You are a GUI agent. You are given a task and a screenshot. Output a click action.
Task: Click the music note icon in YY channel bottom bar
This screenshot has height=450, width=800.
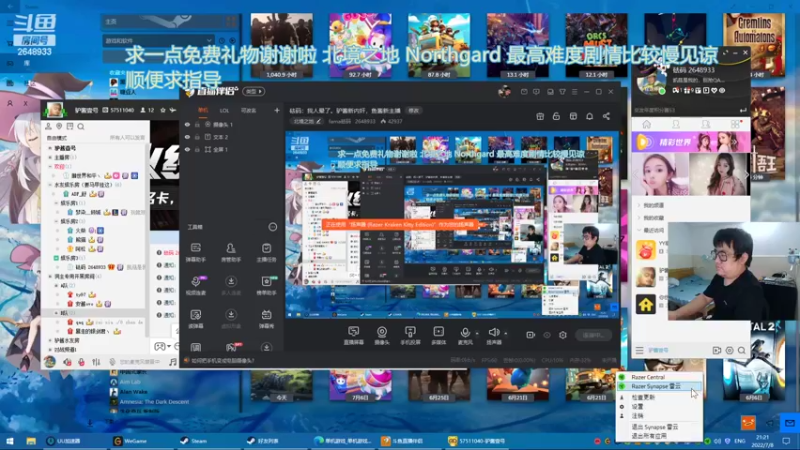172,362
